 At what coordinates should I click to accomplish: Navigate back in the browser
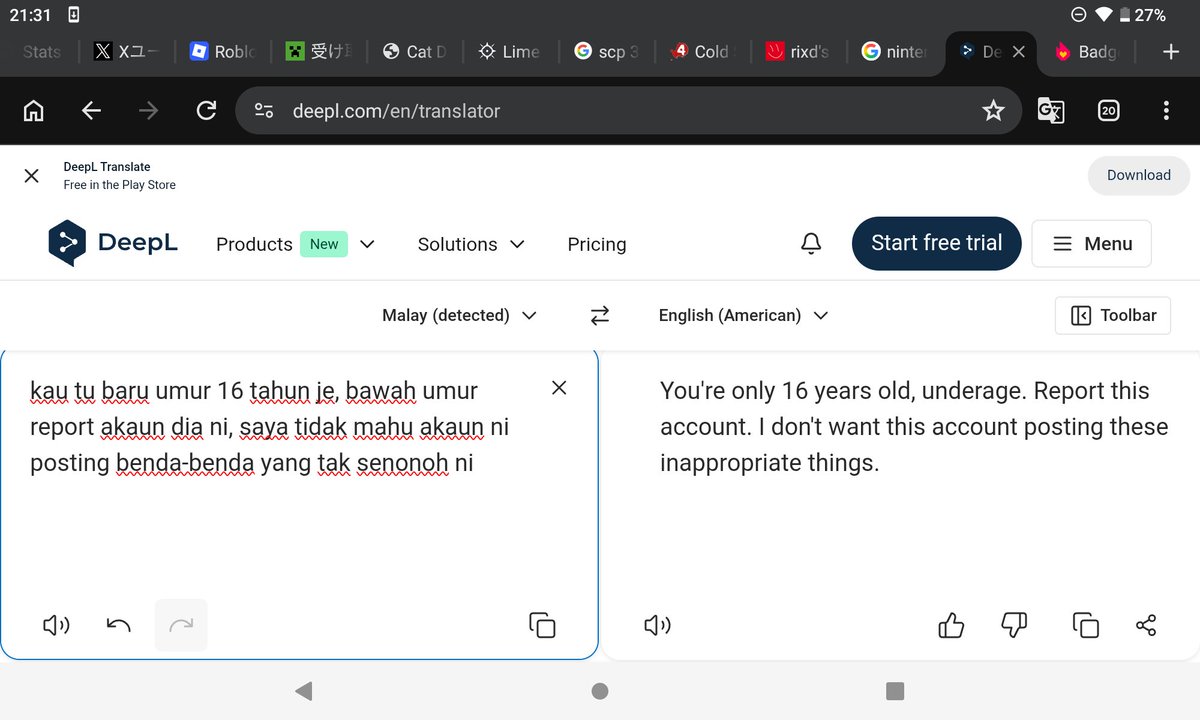coord(91,111)
